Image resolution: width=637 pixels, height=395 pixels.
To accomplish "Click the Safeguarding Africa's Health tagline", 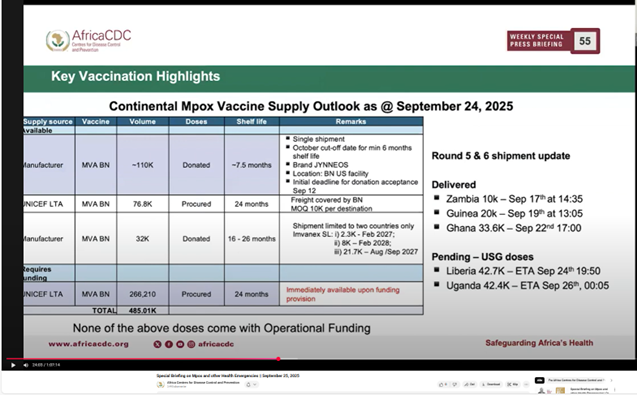I will click(539, 343).
